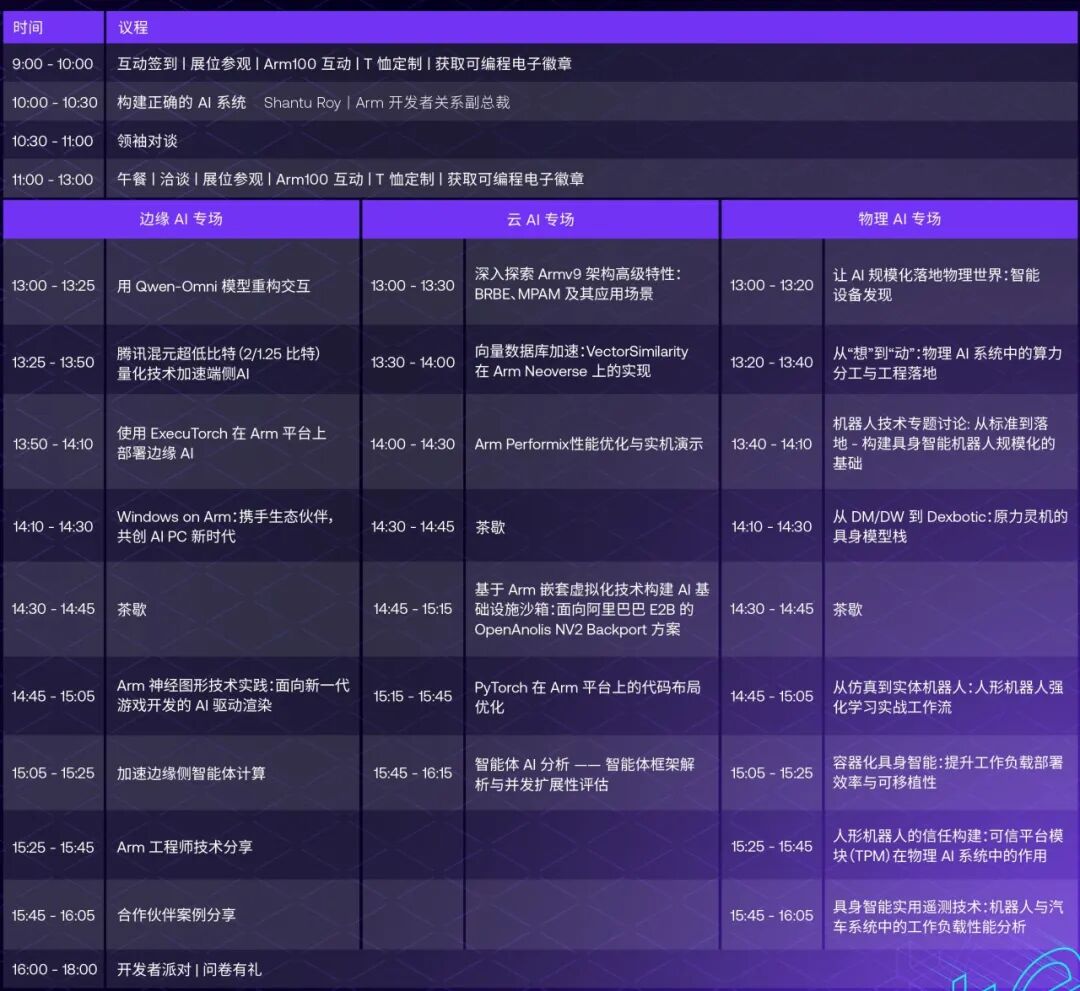This screenshot has width=1080, height=991.
Task: Click the 13:40 - 14:10 time cell
Action: 771,444
